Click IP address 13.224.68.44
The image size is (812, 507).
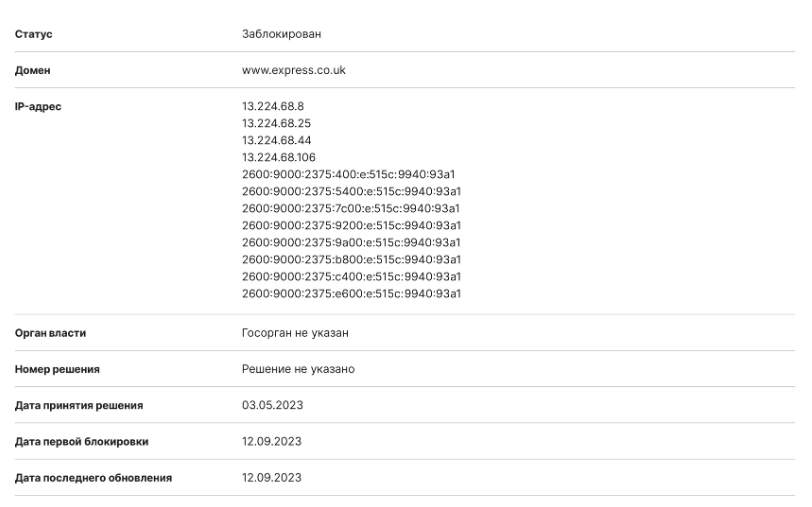point(277,140)
